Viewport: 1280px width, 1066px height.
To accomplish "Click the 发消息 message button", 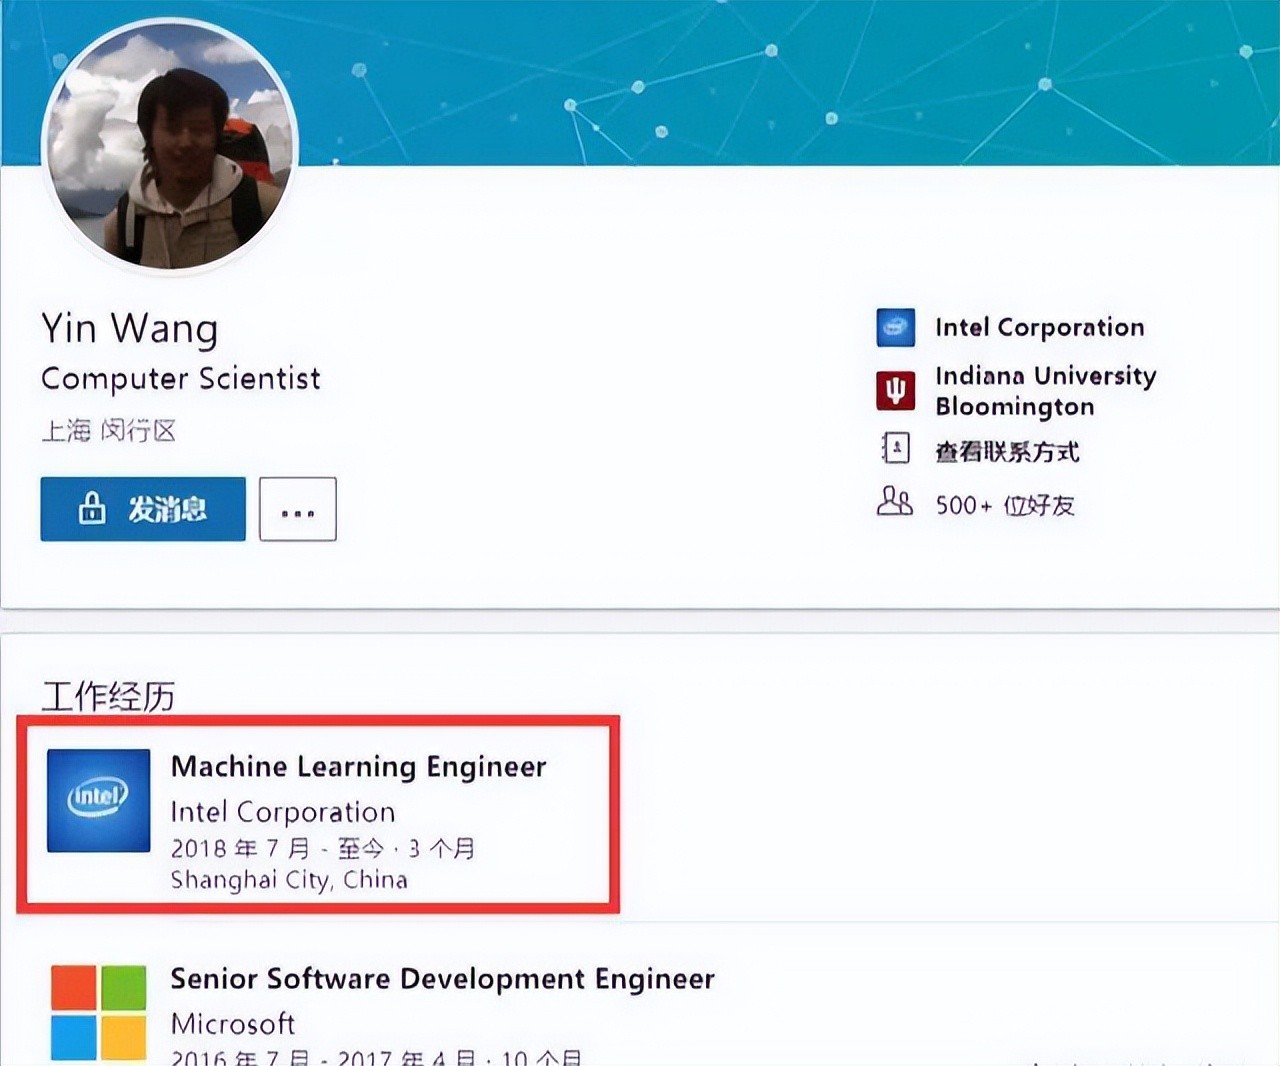I will coord(143,509).
